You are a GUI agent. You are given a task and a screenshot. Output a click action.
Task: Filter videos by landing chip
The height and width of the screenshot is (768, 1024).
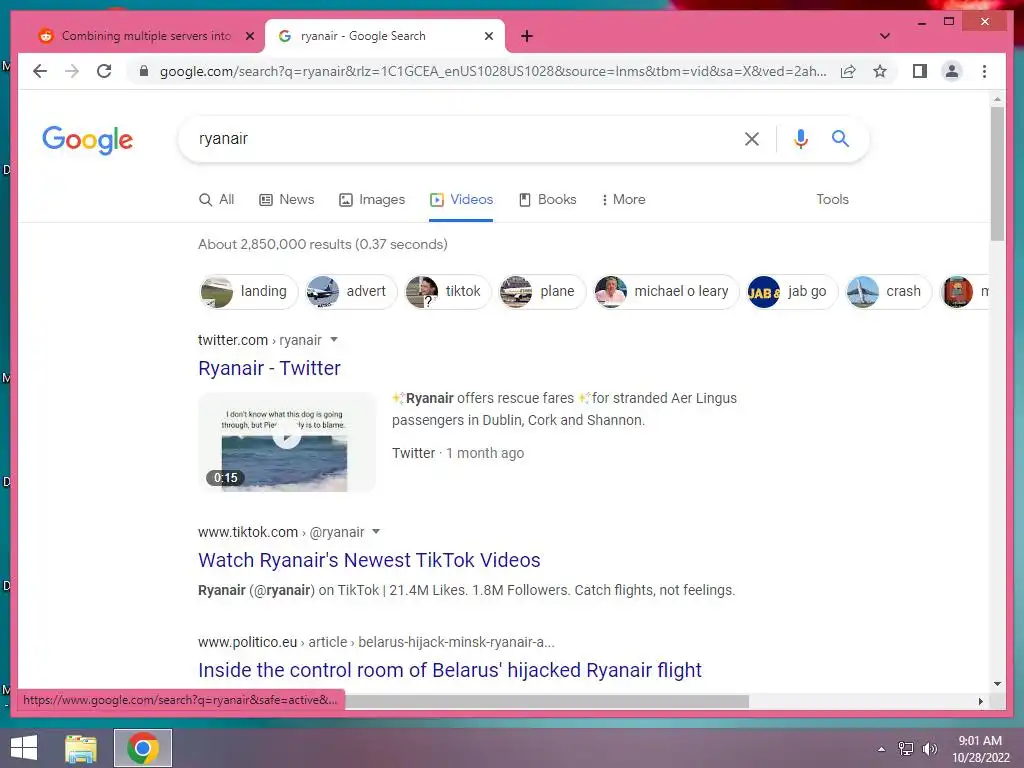[248, 291]
